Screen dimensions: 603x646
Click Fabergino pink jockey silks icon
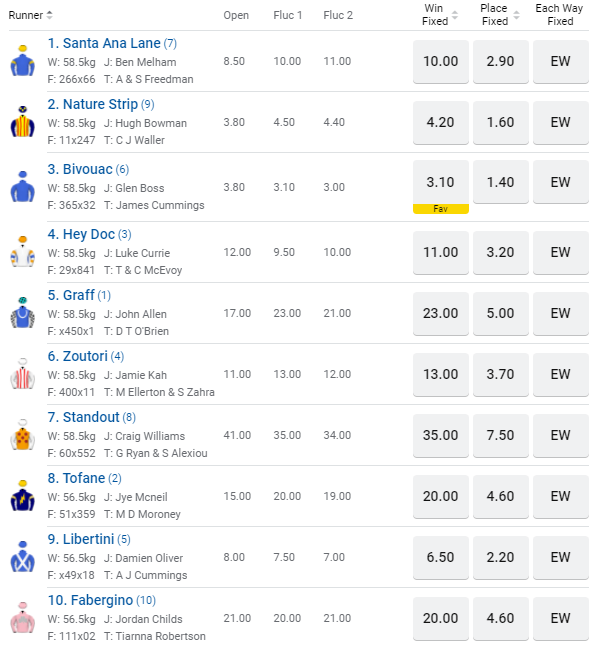pos(22,618)
